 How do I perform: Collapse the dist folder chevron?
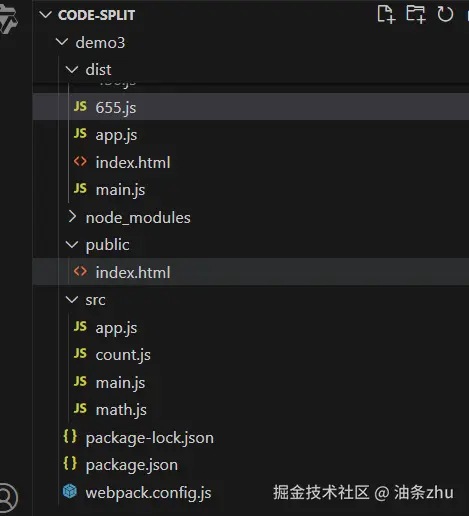coord(72,70)
